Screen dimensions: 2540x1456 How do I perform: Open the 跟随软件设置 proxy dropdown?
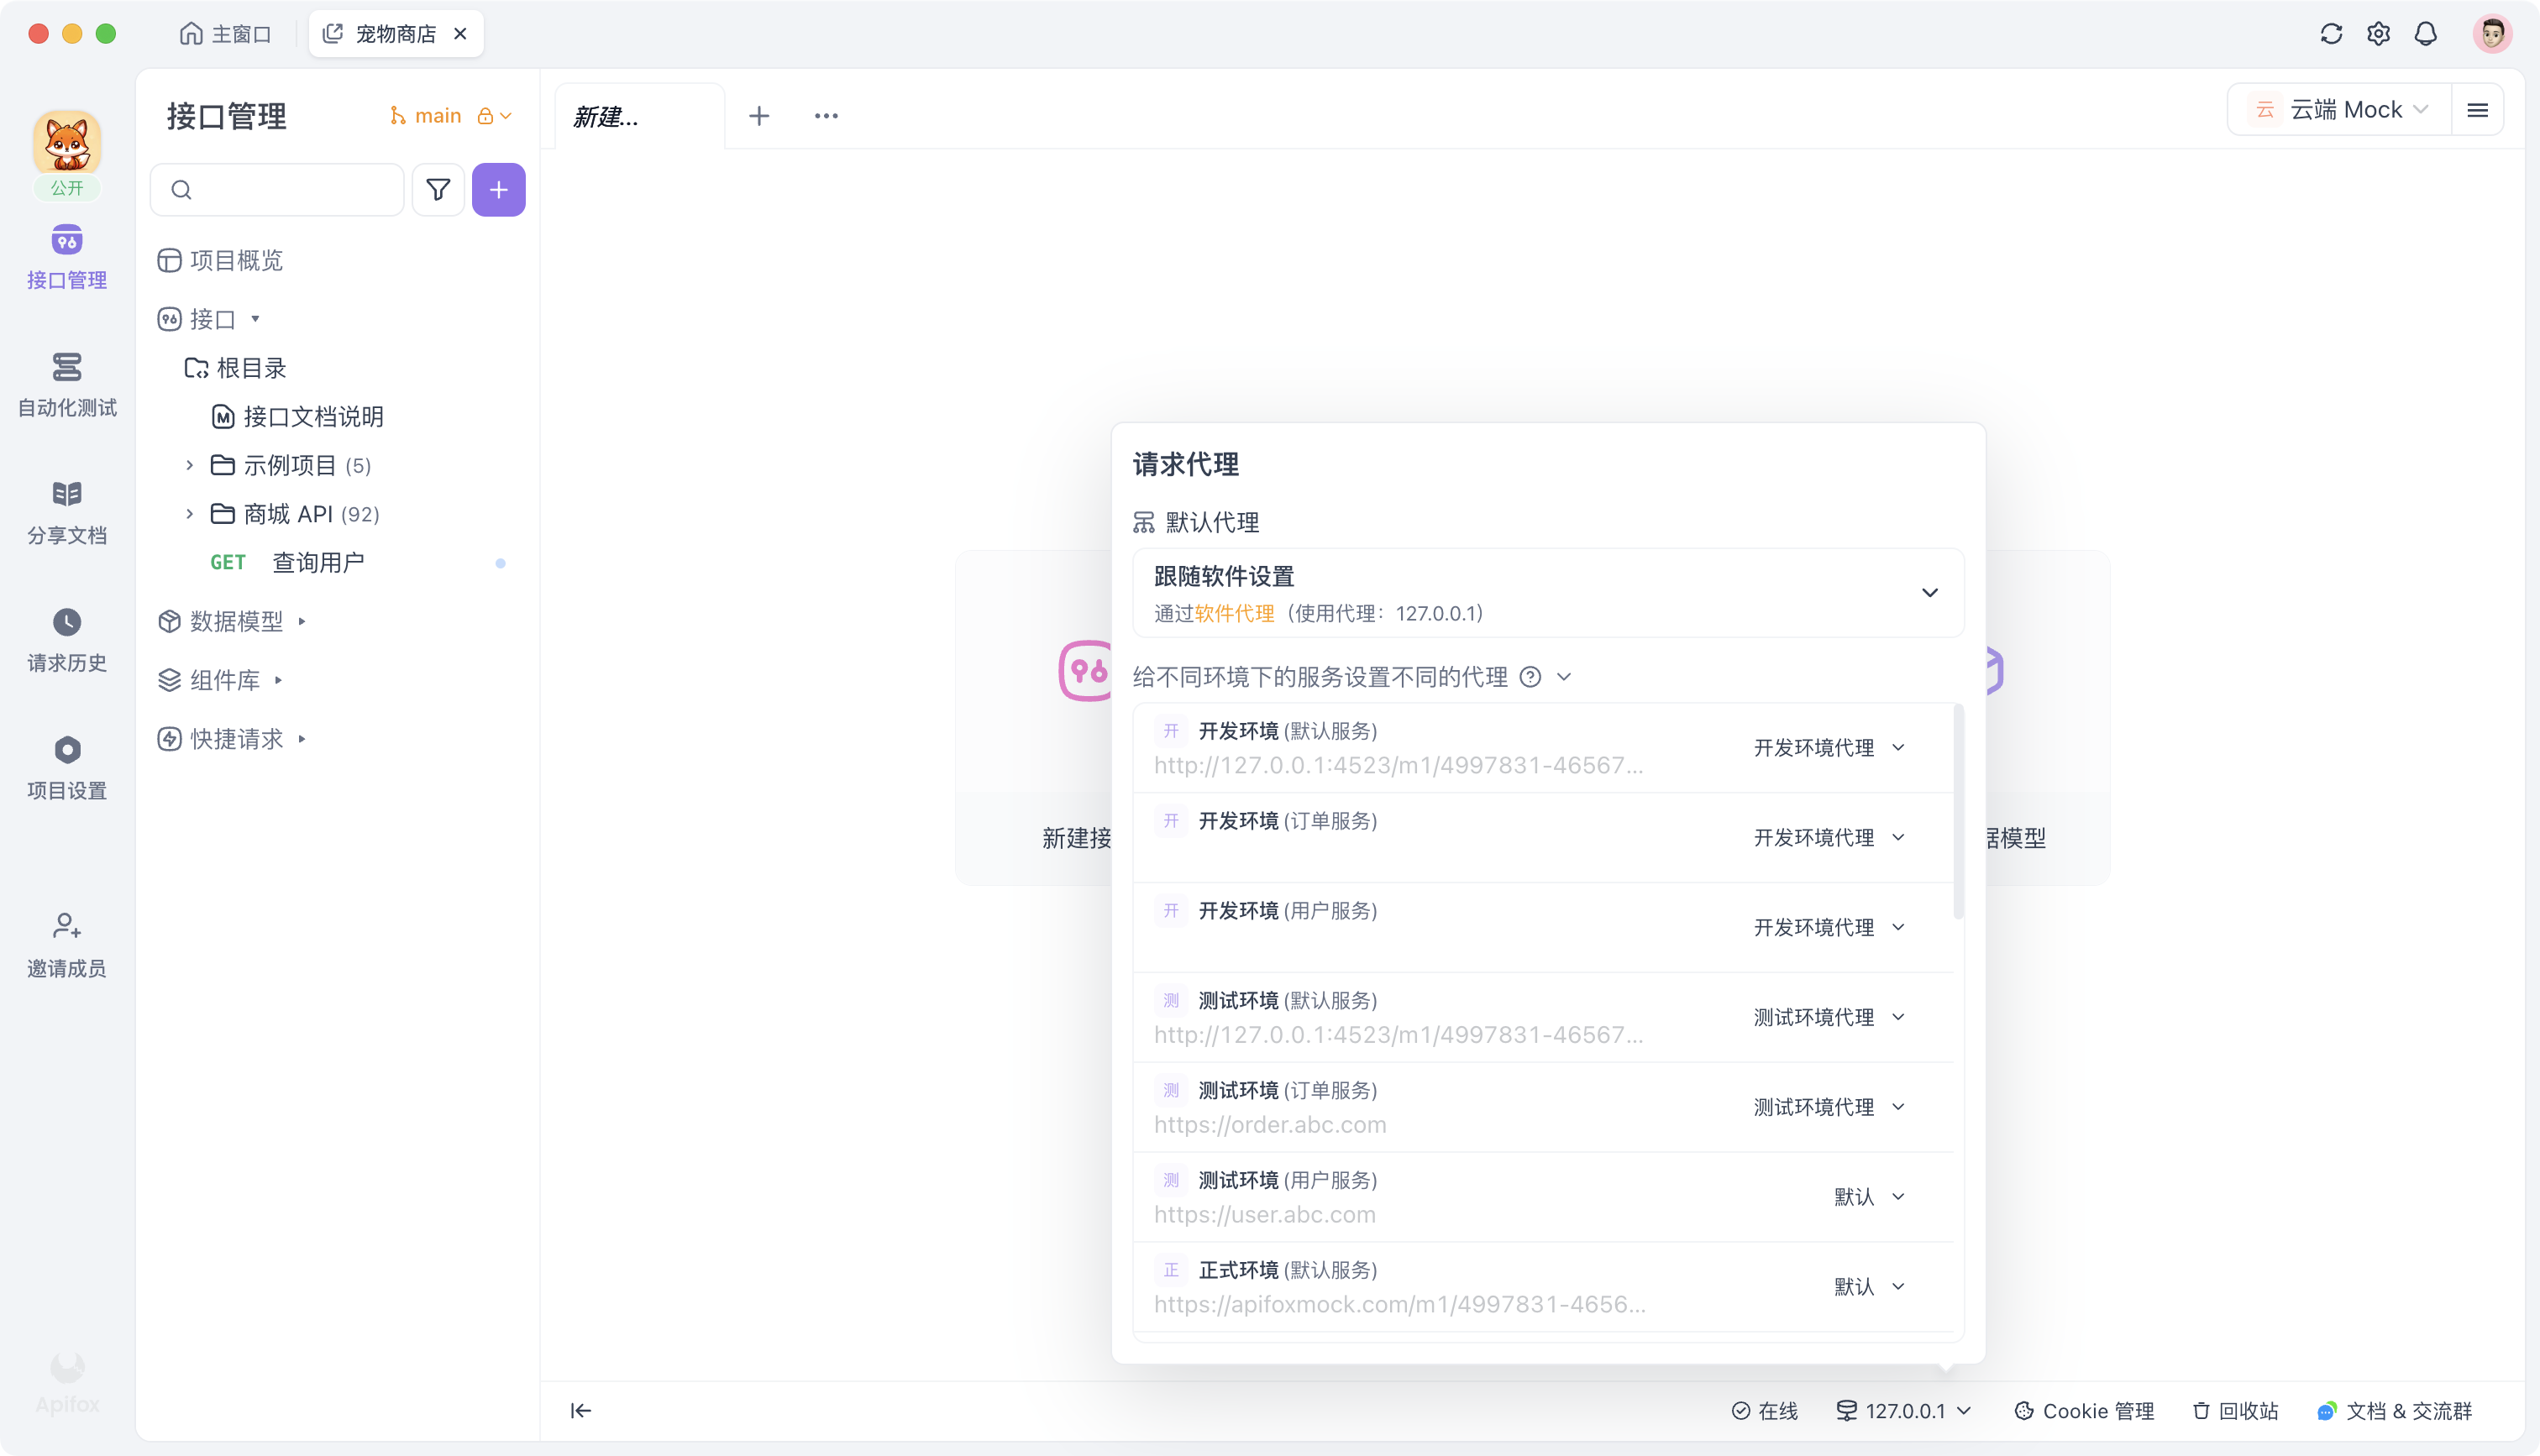[1930, 592]
